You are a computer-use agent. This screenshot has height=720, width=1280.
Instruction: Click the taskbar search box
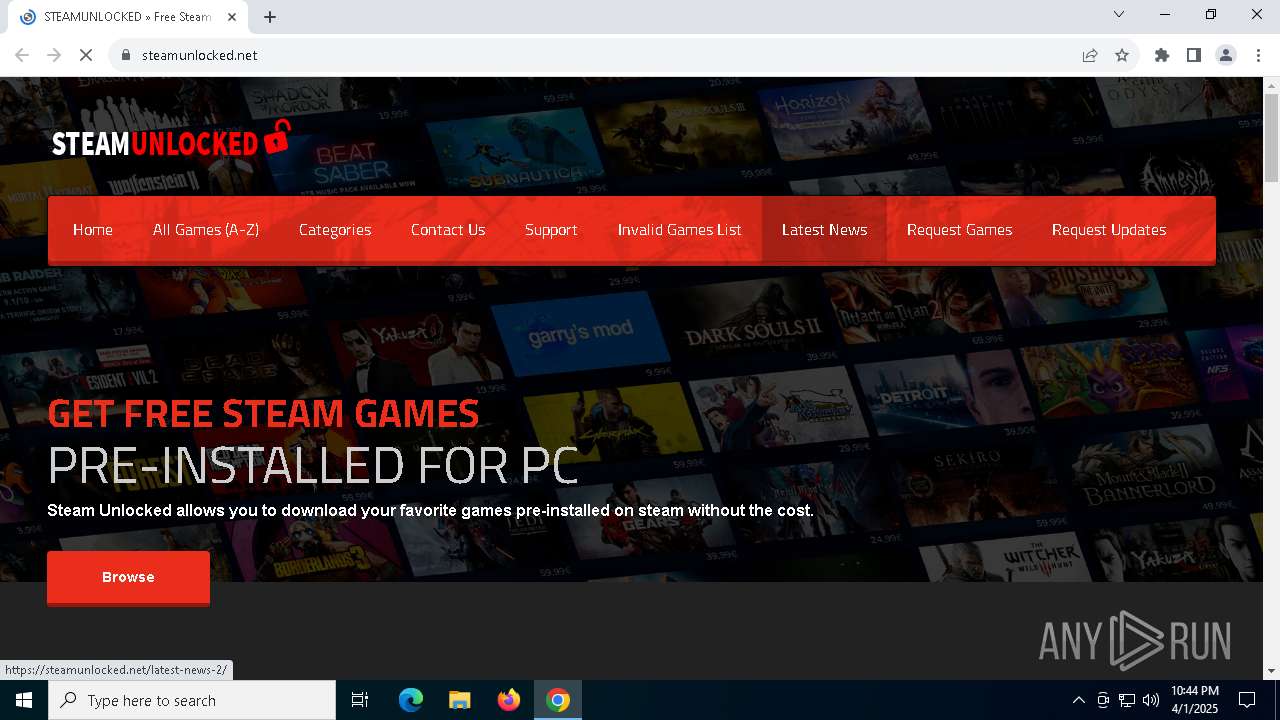(192, 700)
